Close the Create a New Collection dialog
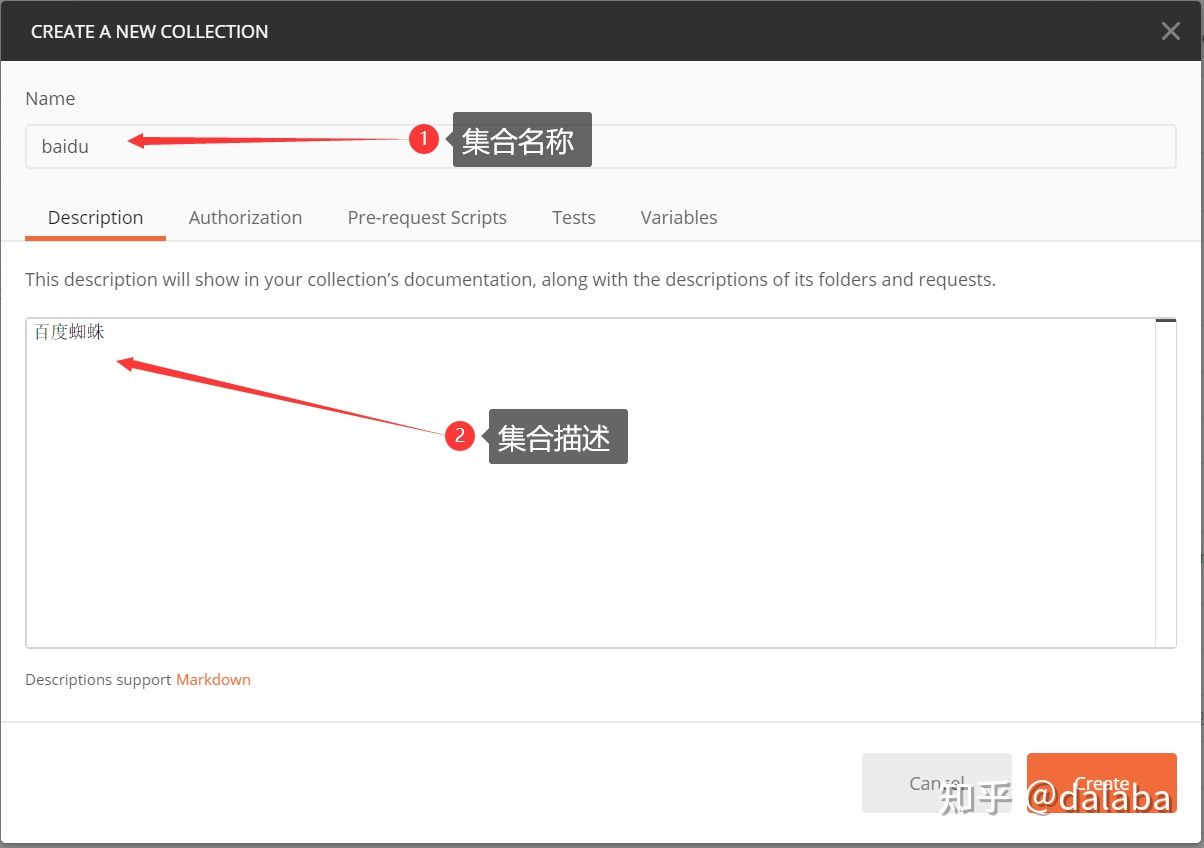 pyautogui.click(x=1171, y=31)
